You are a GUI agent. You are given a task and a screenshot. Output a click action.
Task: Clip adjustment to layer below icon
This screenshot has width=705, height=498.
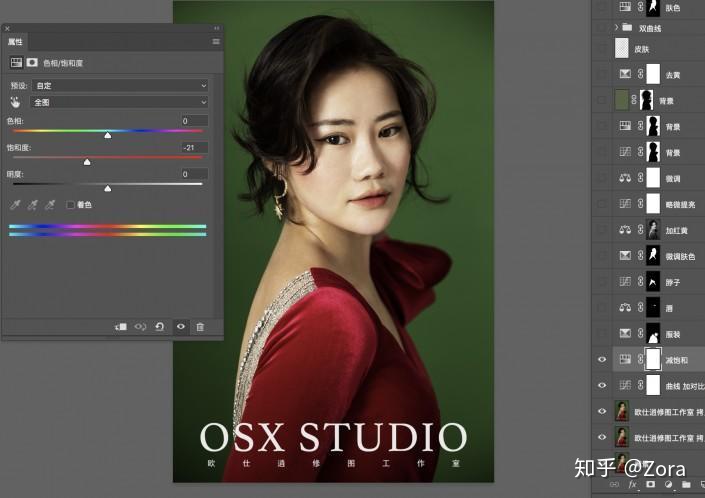tap(121, 327)
